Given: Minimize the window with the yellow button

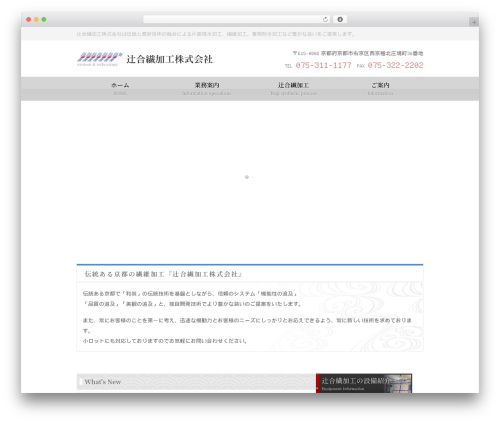Looking at the screenshot, I should (x=36, y=20).
